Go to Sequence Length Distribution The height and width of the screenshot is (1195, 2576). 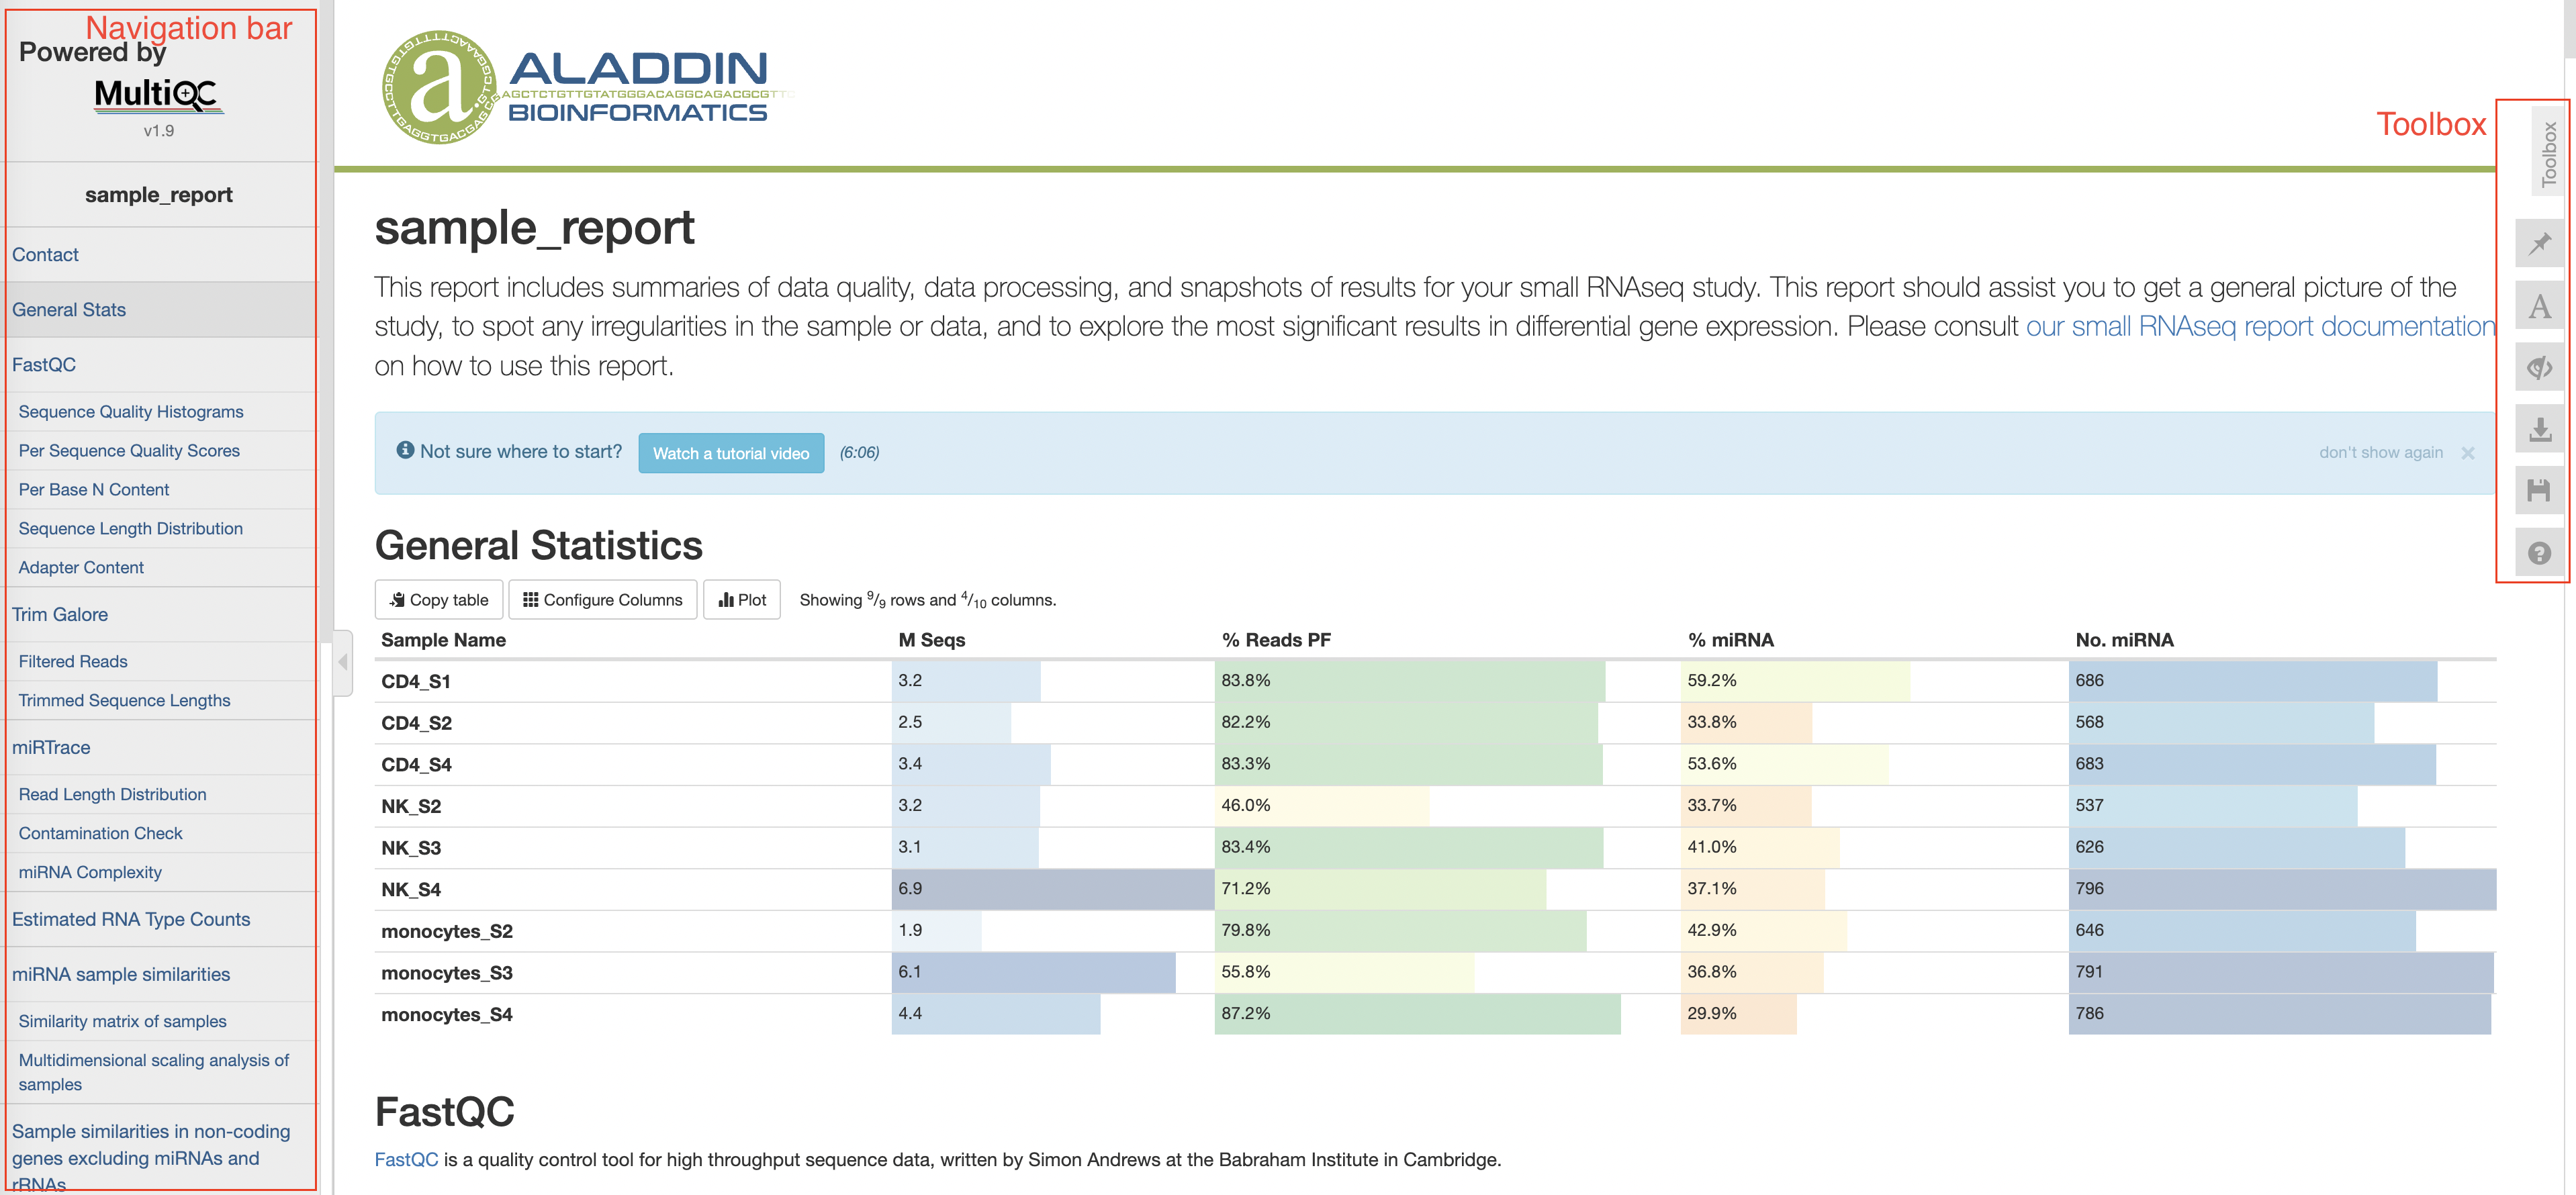[x=130, y=529]
